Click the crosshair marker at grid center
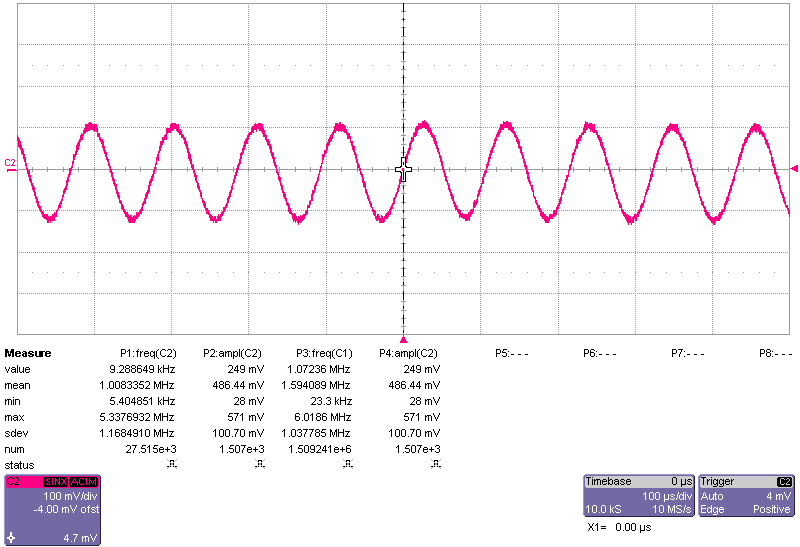This screenshot has height=547, width=800. 404,168
